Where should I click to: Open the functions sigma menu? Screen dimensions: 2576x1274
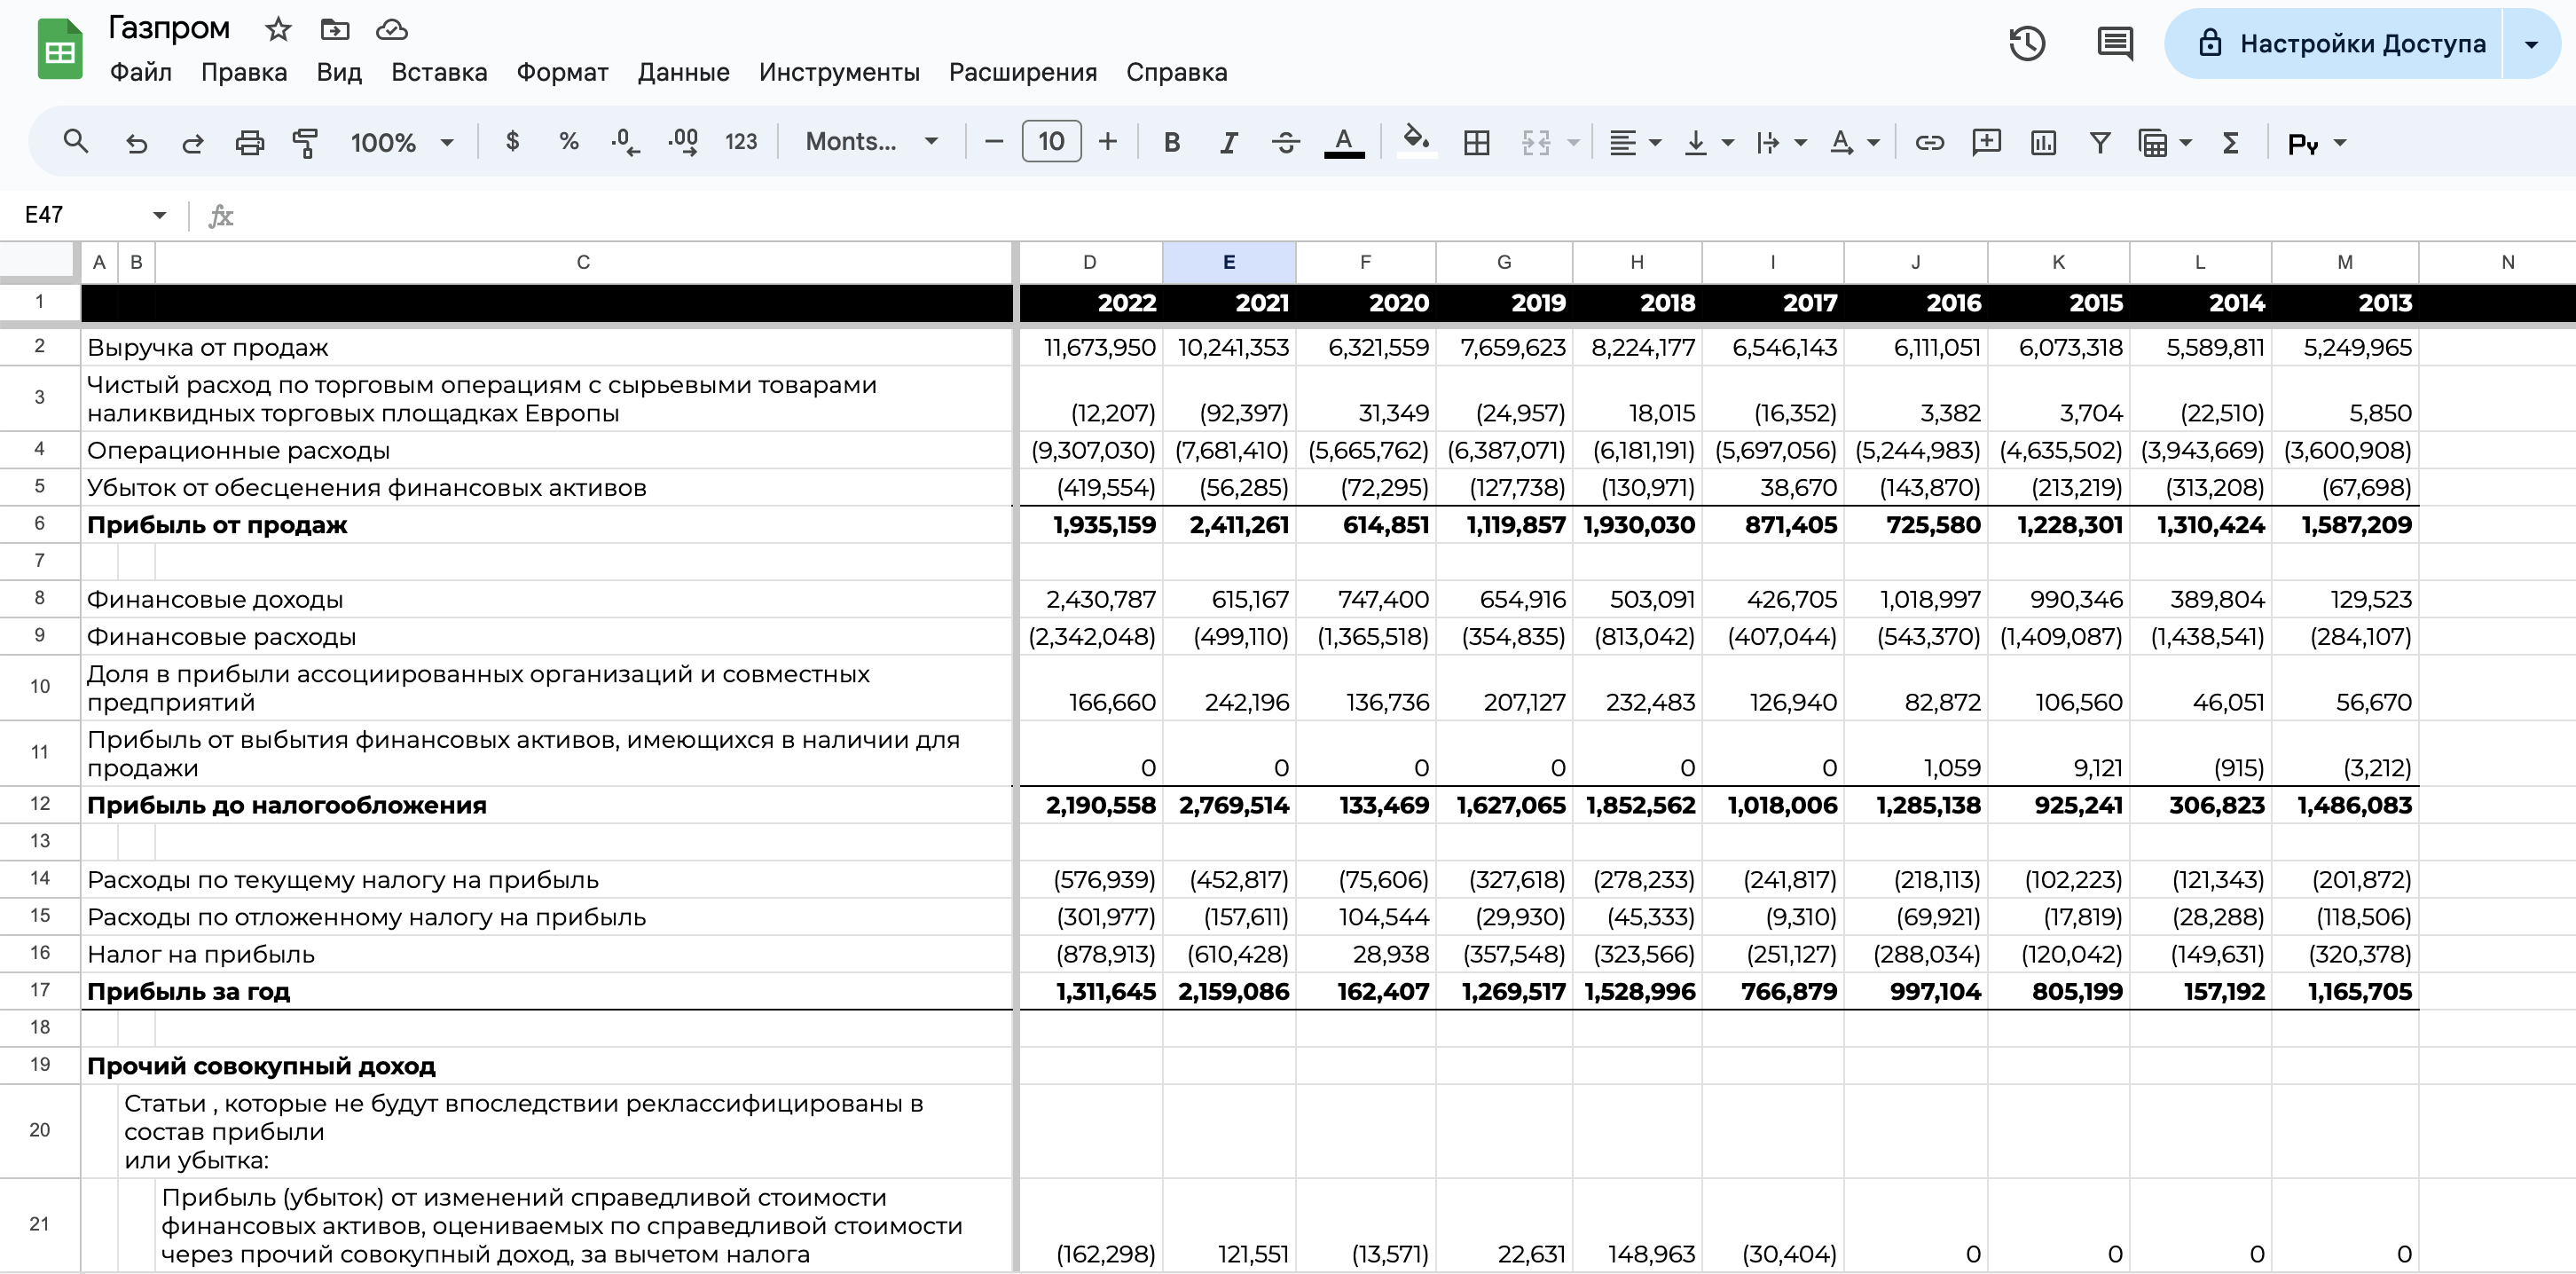(x=2230, y=142)
